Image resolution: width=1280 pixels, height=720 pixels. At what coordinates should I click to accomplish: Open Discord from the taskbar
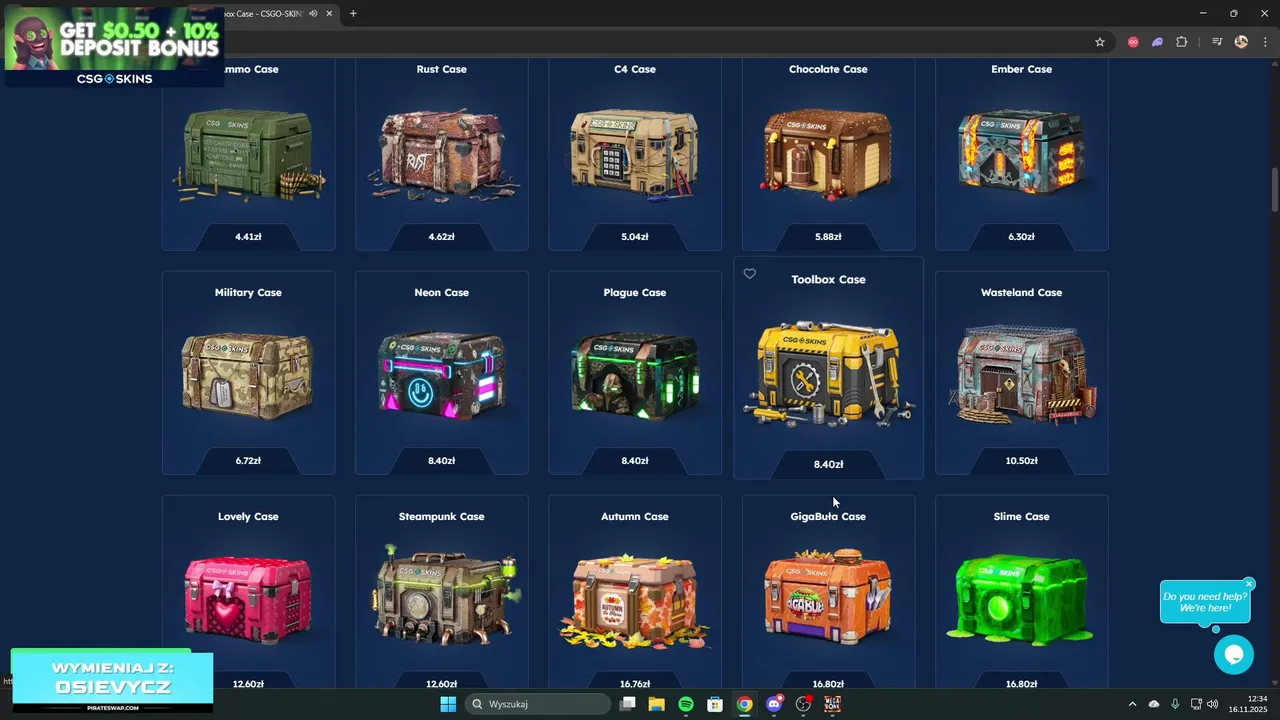coord(774,704)
